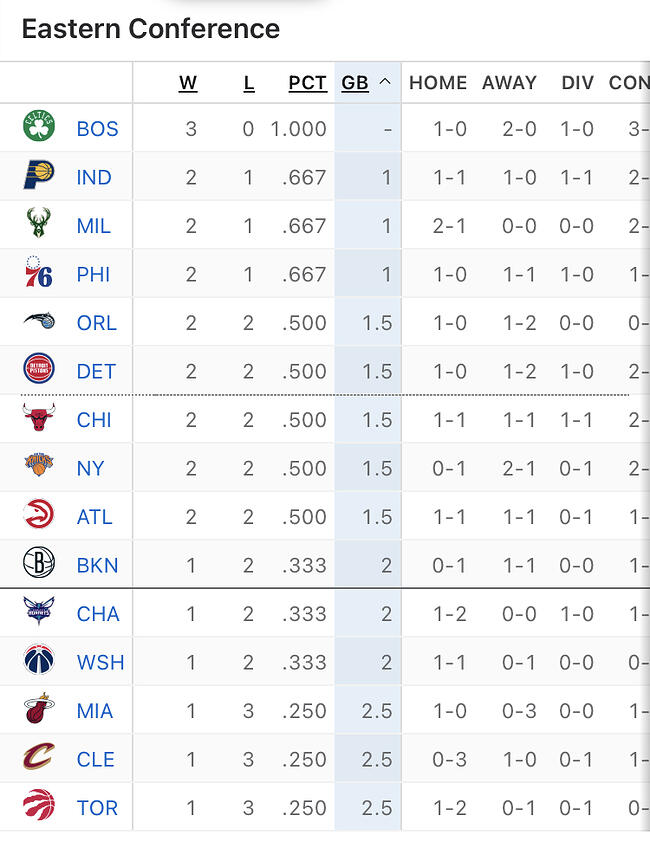Open the CHA team link
The image size is (650, 848).
[x=97, y=614]
